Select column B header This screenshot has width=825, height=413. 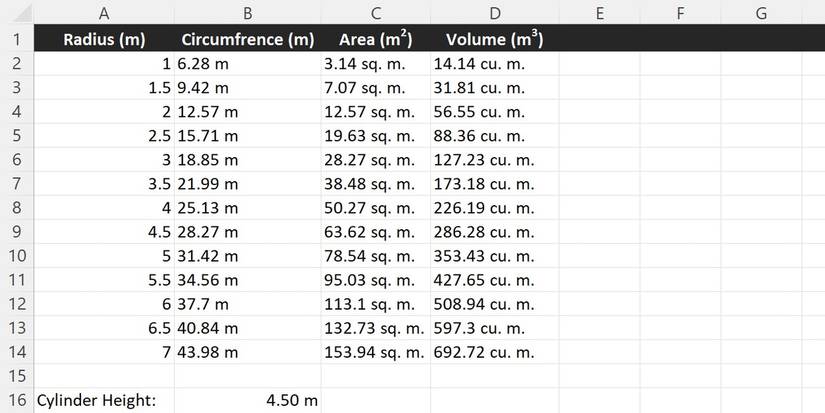coord(248,13)
